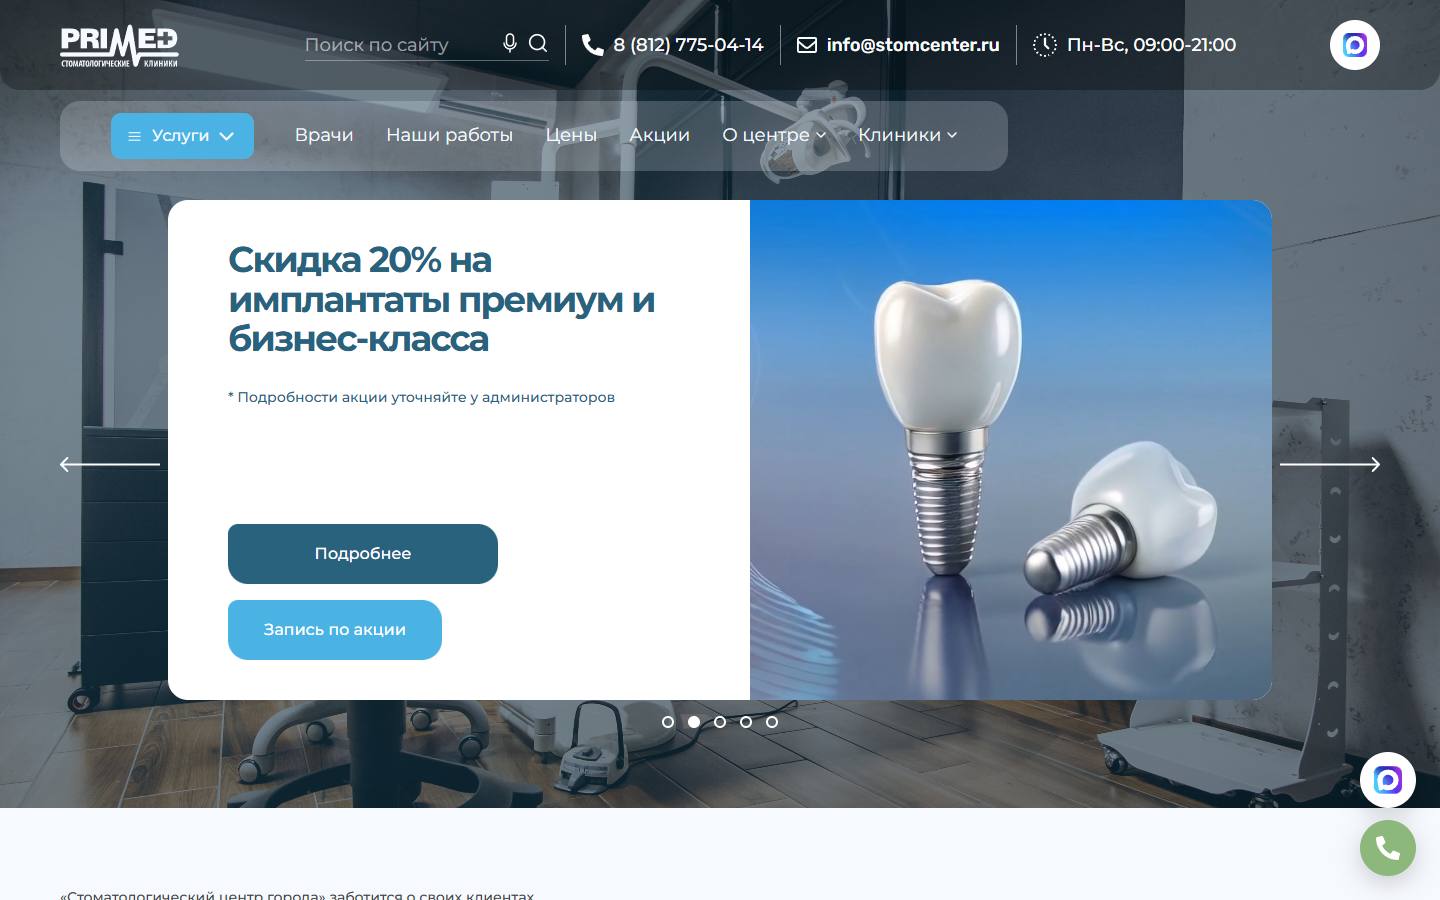Image resolution: width=1440 pixels, height=900 pixels.
Task: Click the clock working-hours icon
Action: click(x=1044, y=45)
